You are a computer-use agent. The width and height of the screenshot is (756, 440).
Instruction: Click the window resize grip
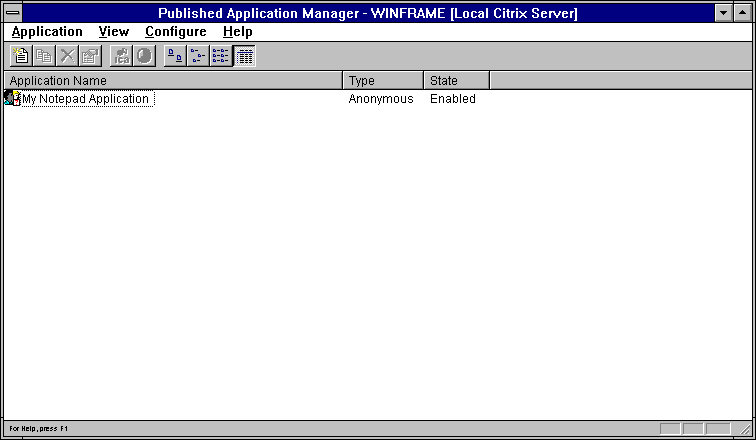[x=745, y=428]
